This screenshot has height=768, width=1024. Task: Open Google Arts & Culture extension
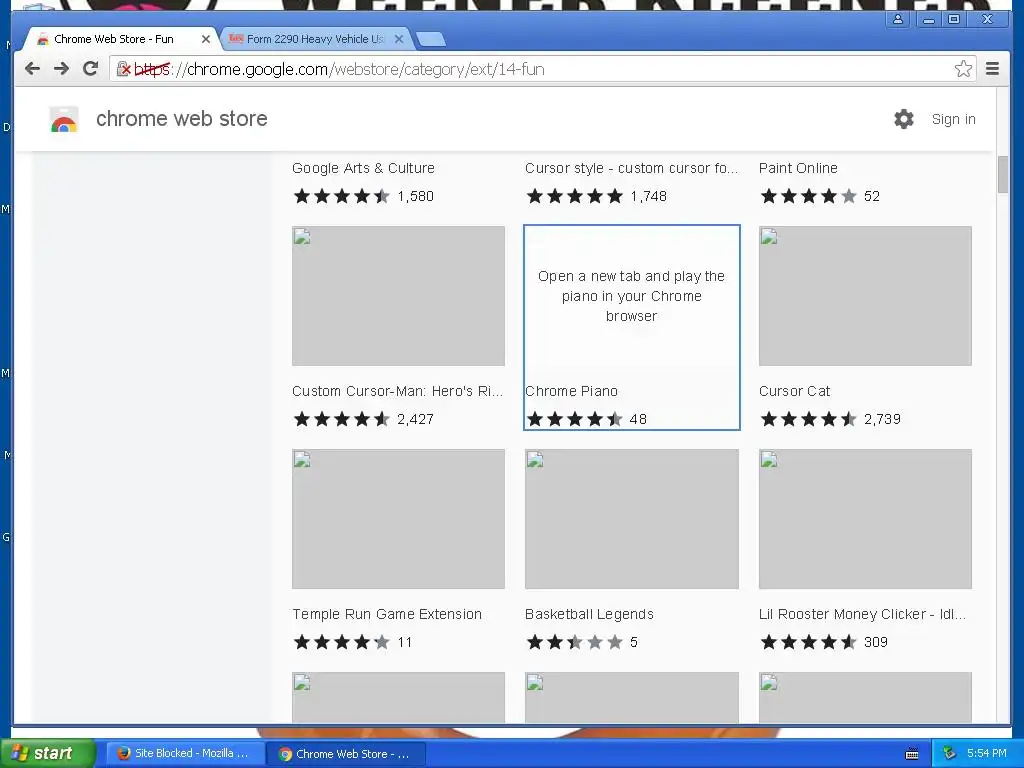(363, 168)
